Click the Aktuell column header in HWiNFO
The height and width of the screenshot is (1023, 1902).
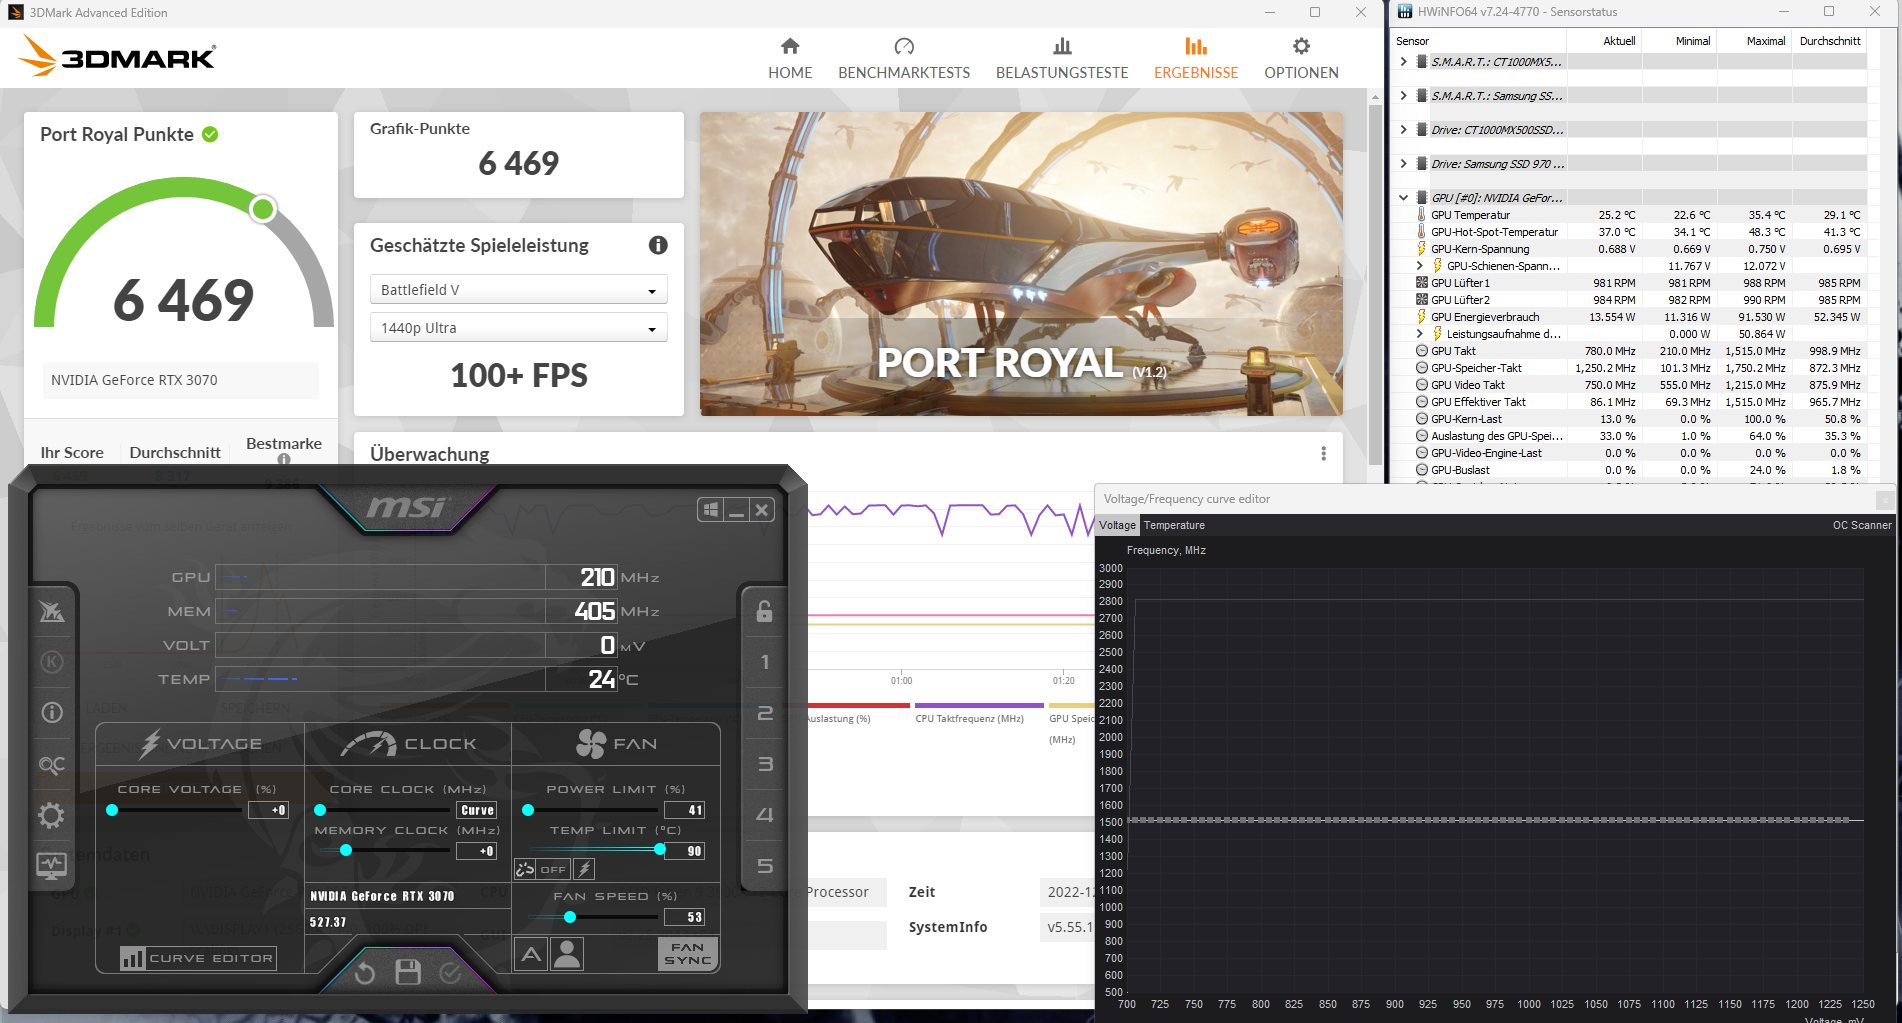[x=1604, y=41]
